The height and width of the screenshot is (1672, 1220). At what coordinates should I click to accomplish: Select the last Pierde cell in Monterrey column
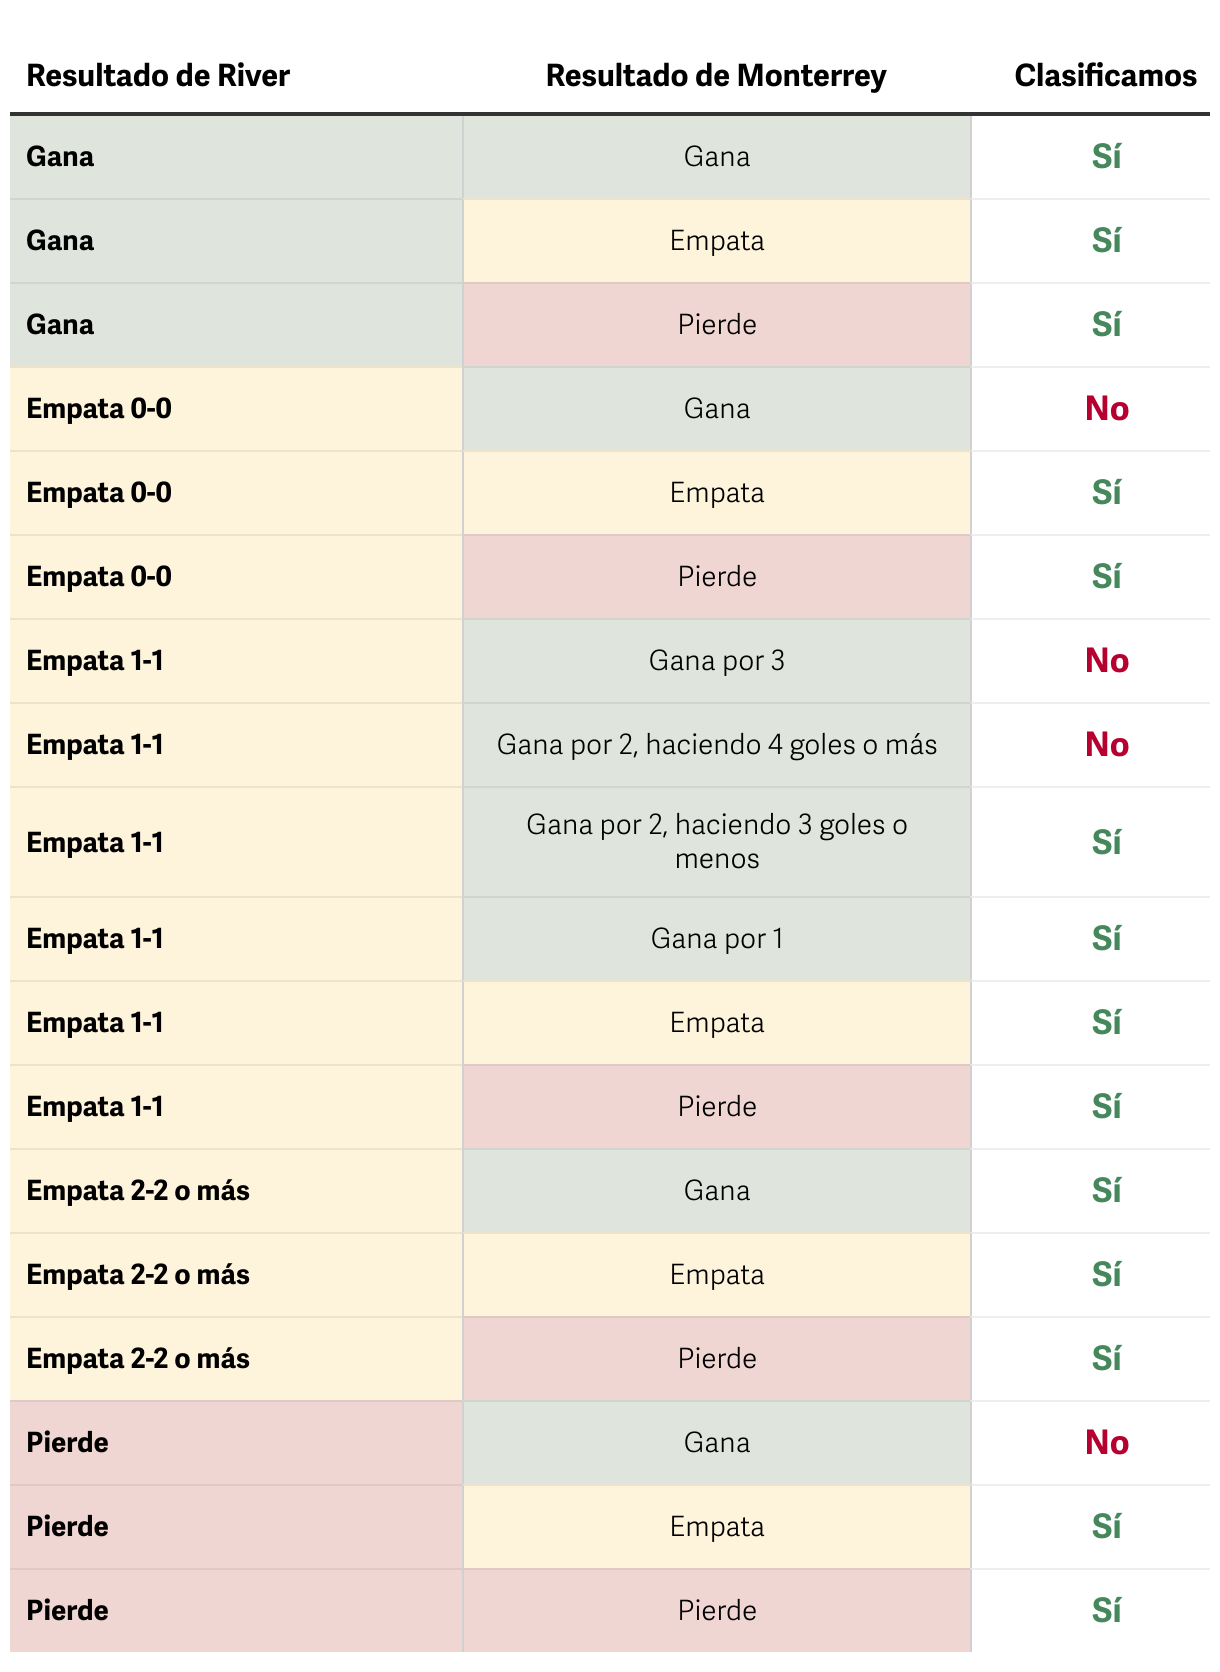click(717, 1611)
